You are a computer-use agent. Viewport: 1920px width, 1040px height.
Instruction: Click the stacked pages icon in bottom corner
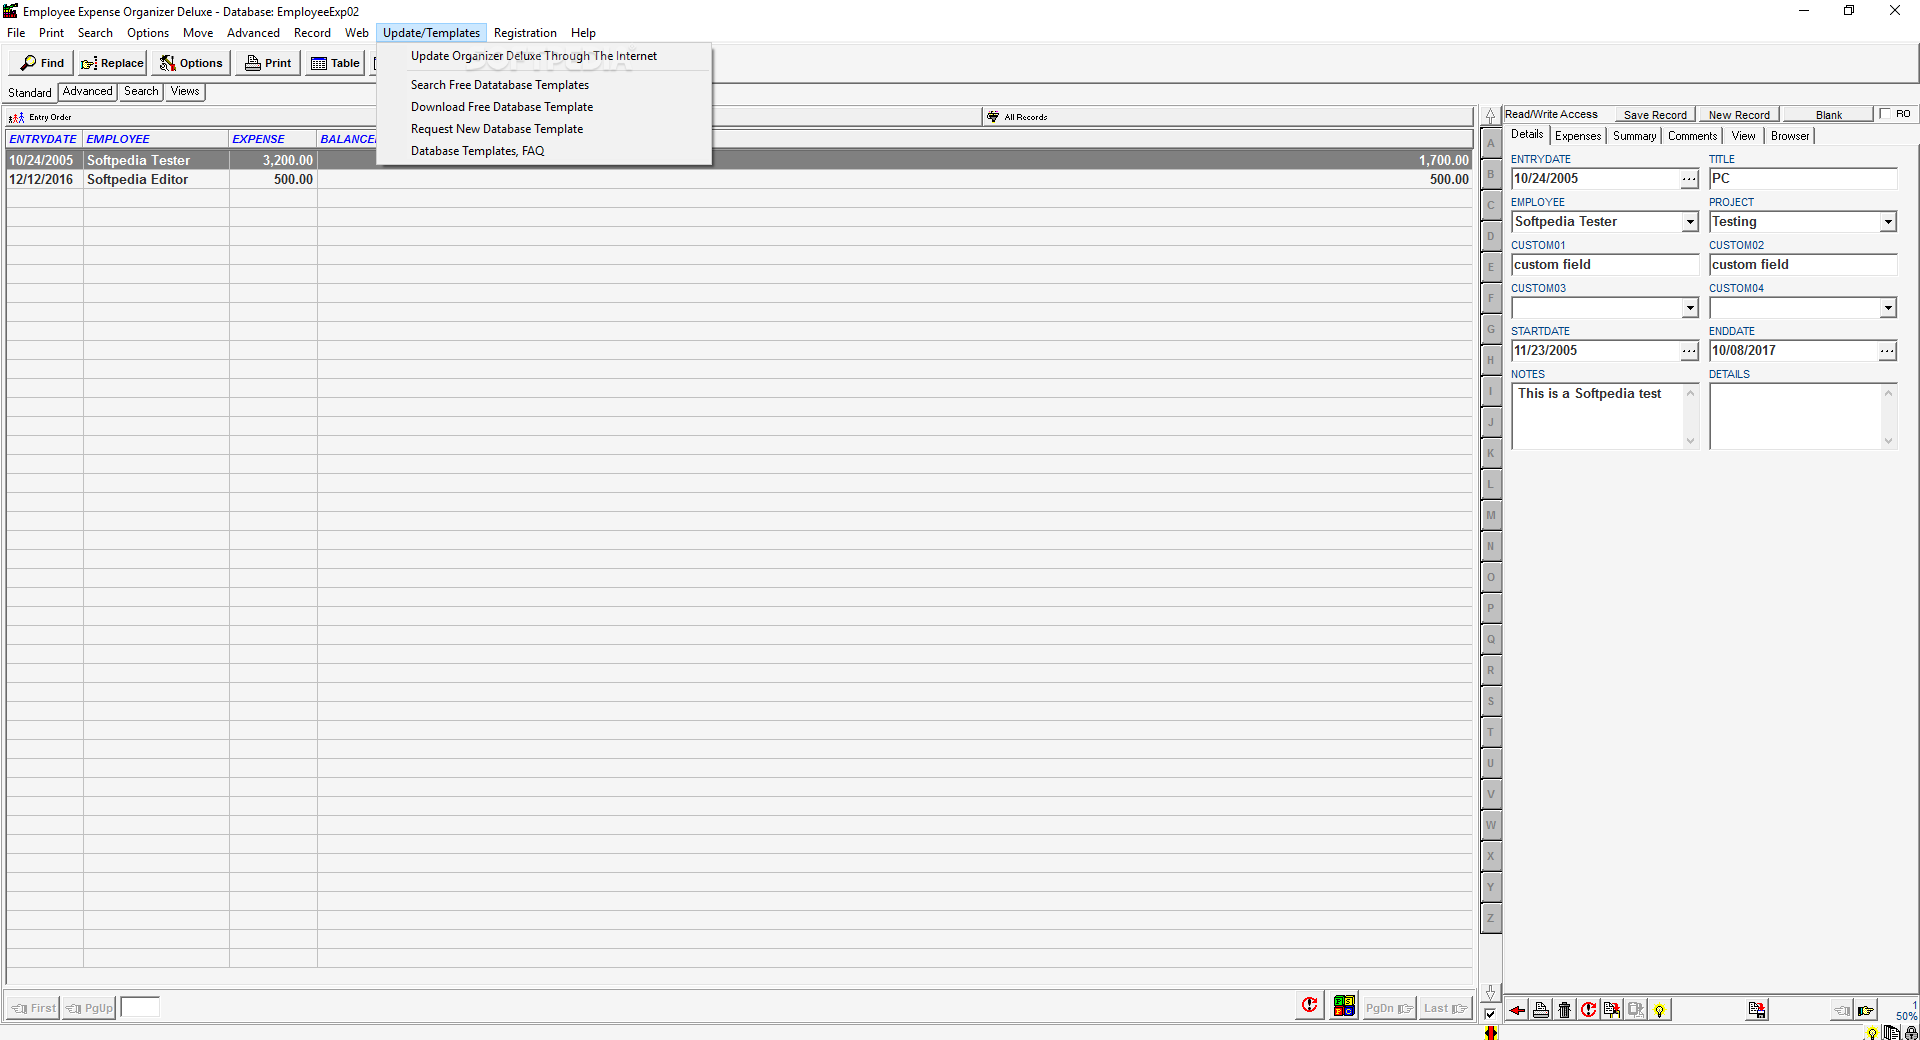[x=1891, y=1033]
